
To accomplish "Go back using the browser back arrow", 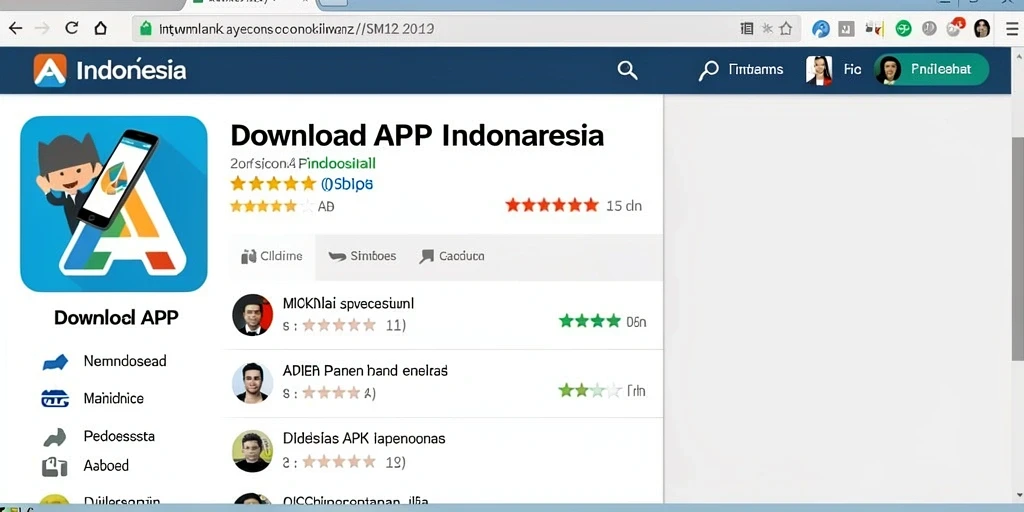I will pos(14,28).
